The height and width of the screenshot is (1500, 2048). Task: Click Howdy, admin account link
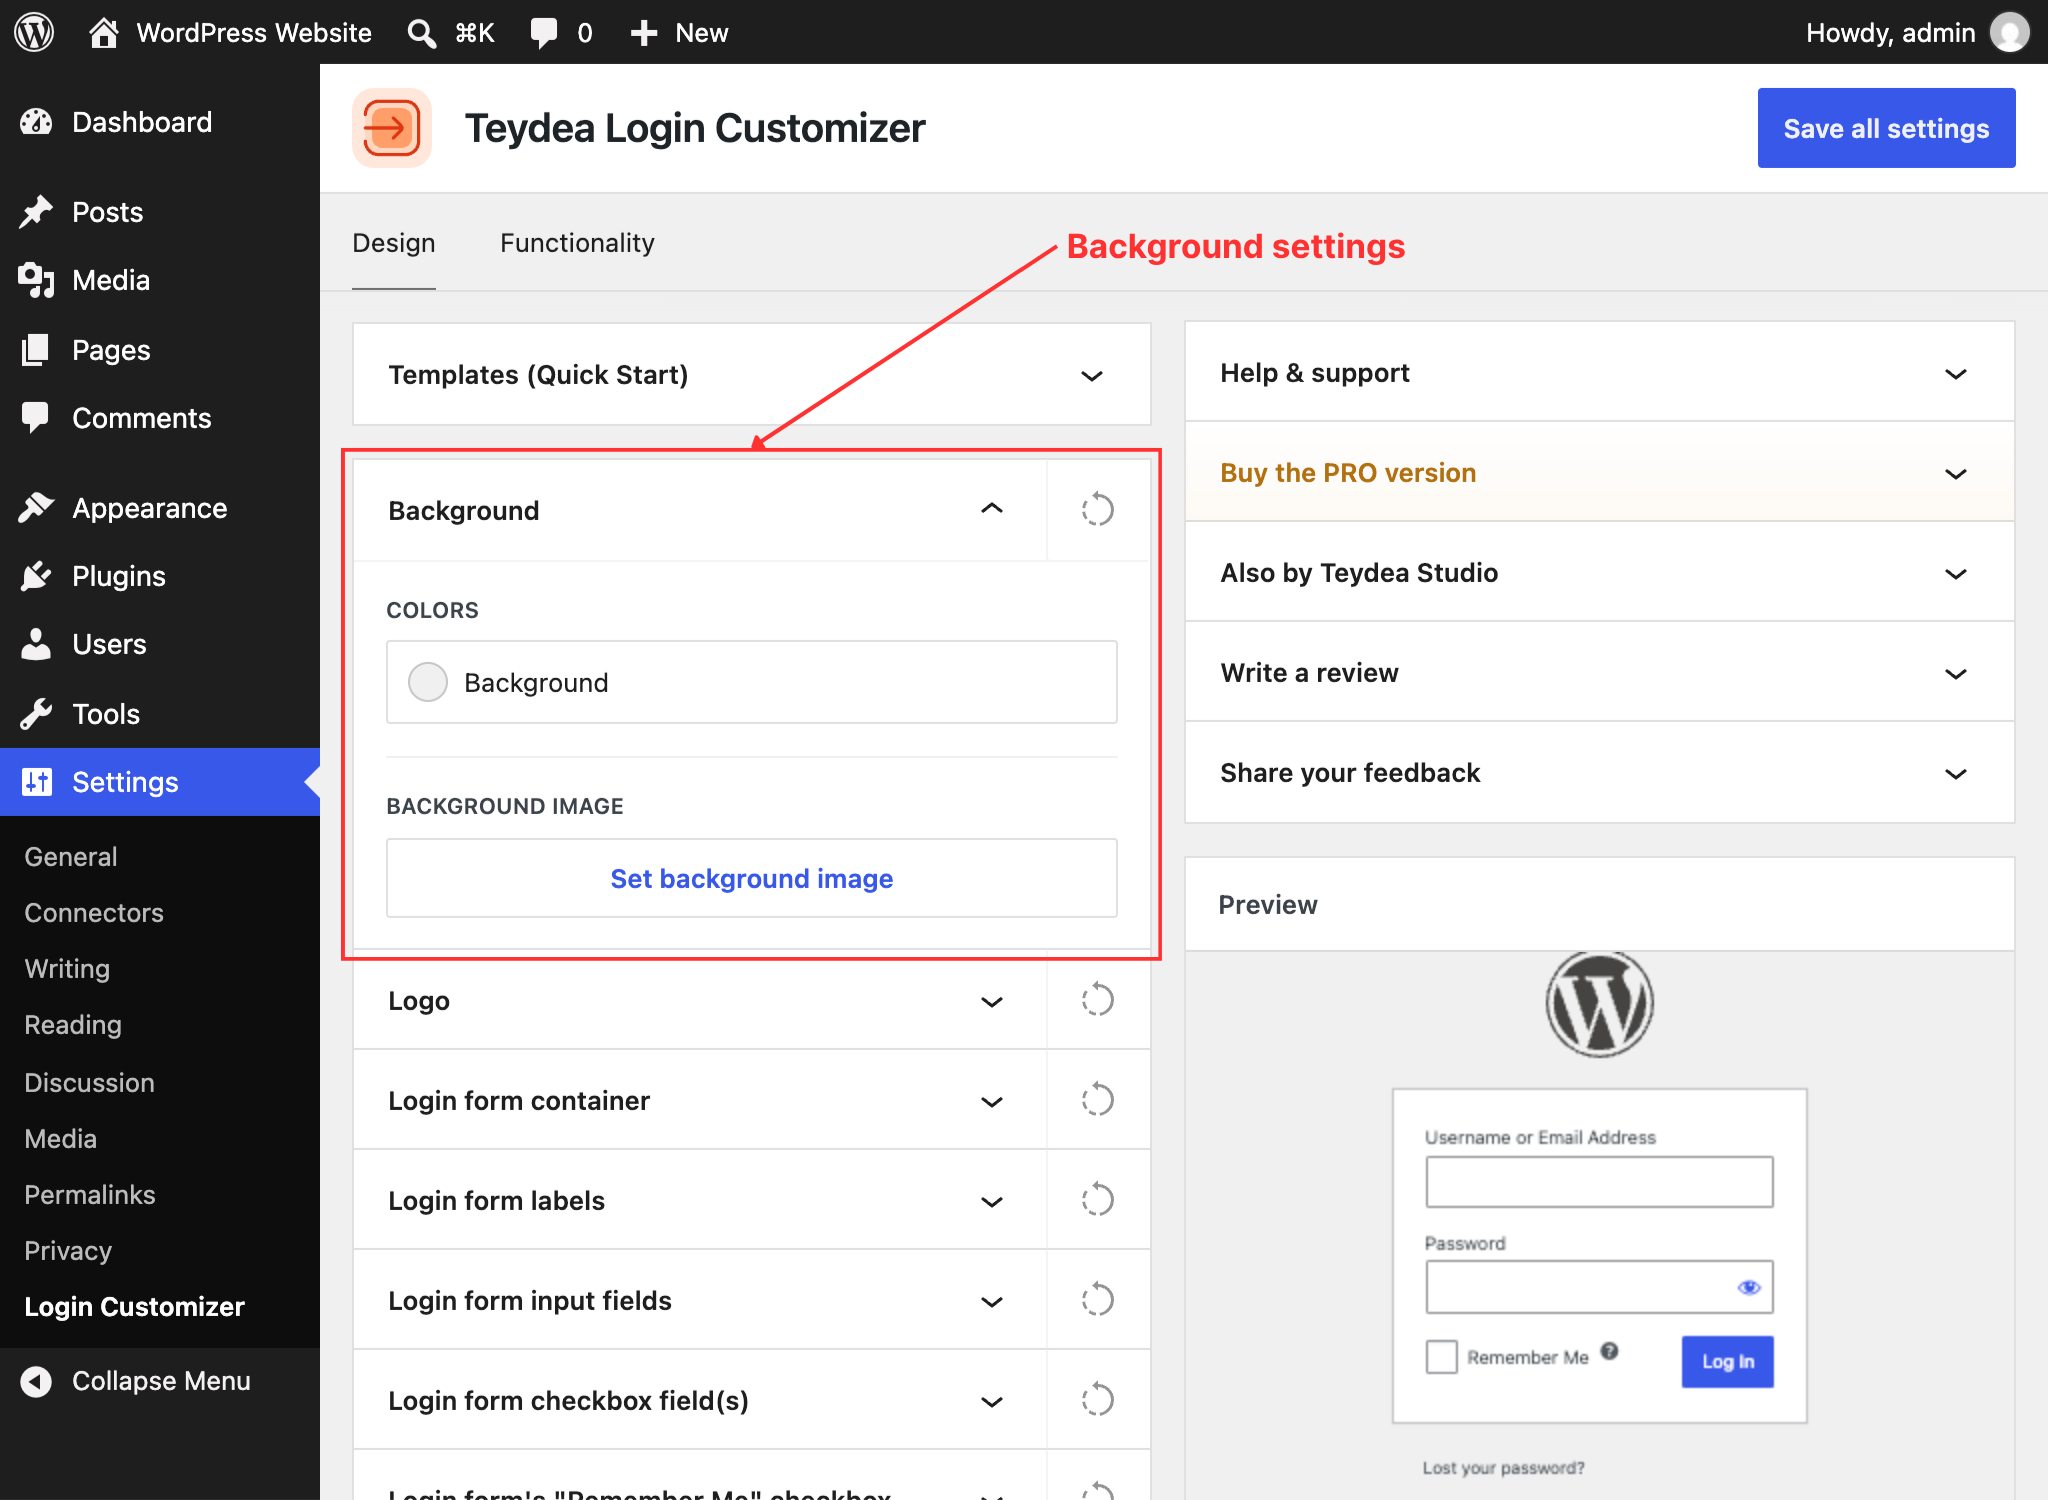click(1890, 33)
